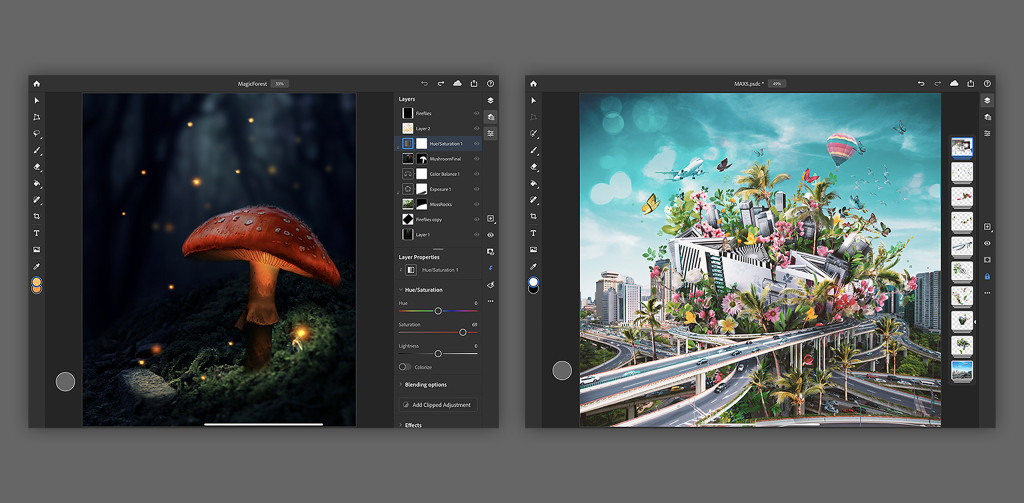The width and height of the screenshot is (1024, 503).
Task: Open cloud document status in MagicForest header
Action: click(457, 83)
